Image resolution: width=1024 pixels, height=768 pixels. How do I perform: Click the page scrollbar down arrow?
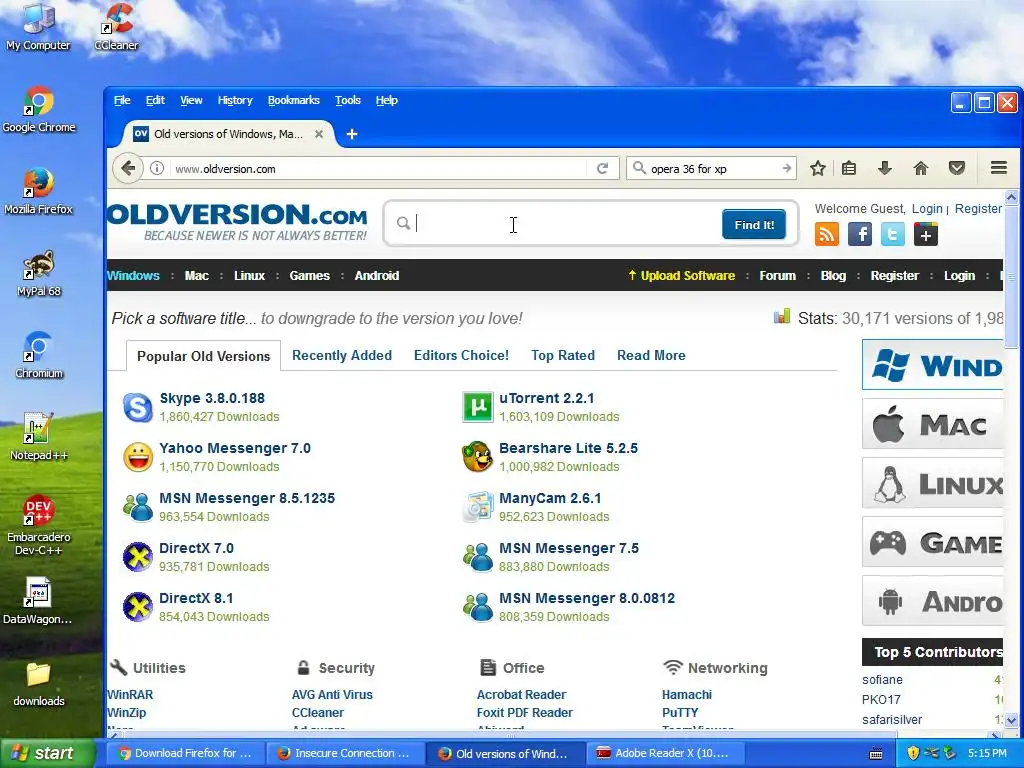point(1011,720)
